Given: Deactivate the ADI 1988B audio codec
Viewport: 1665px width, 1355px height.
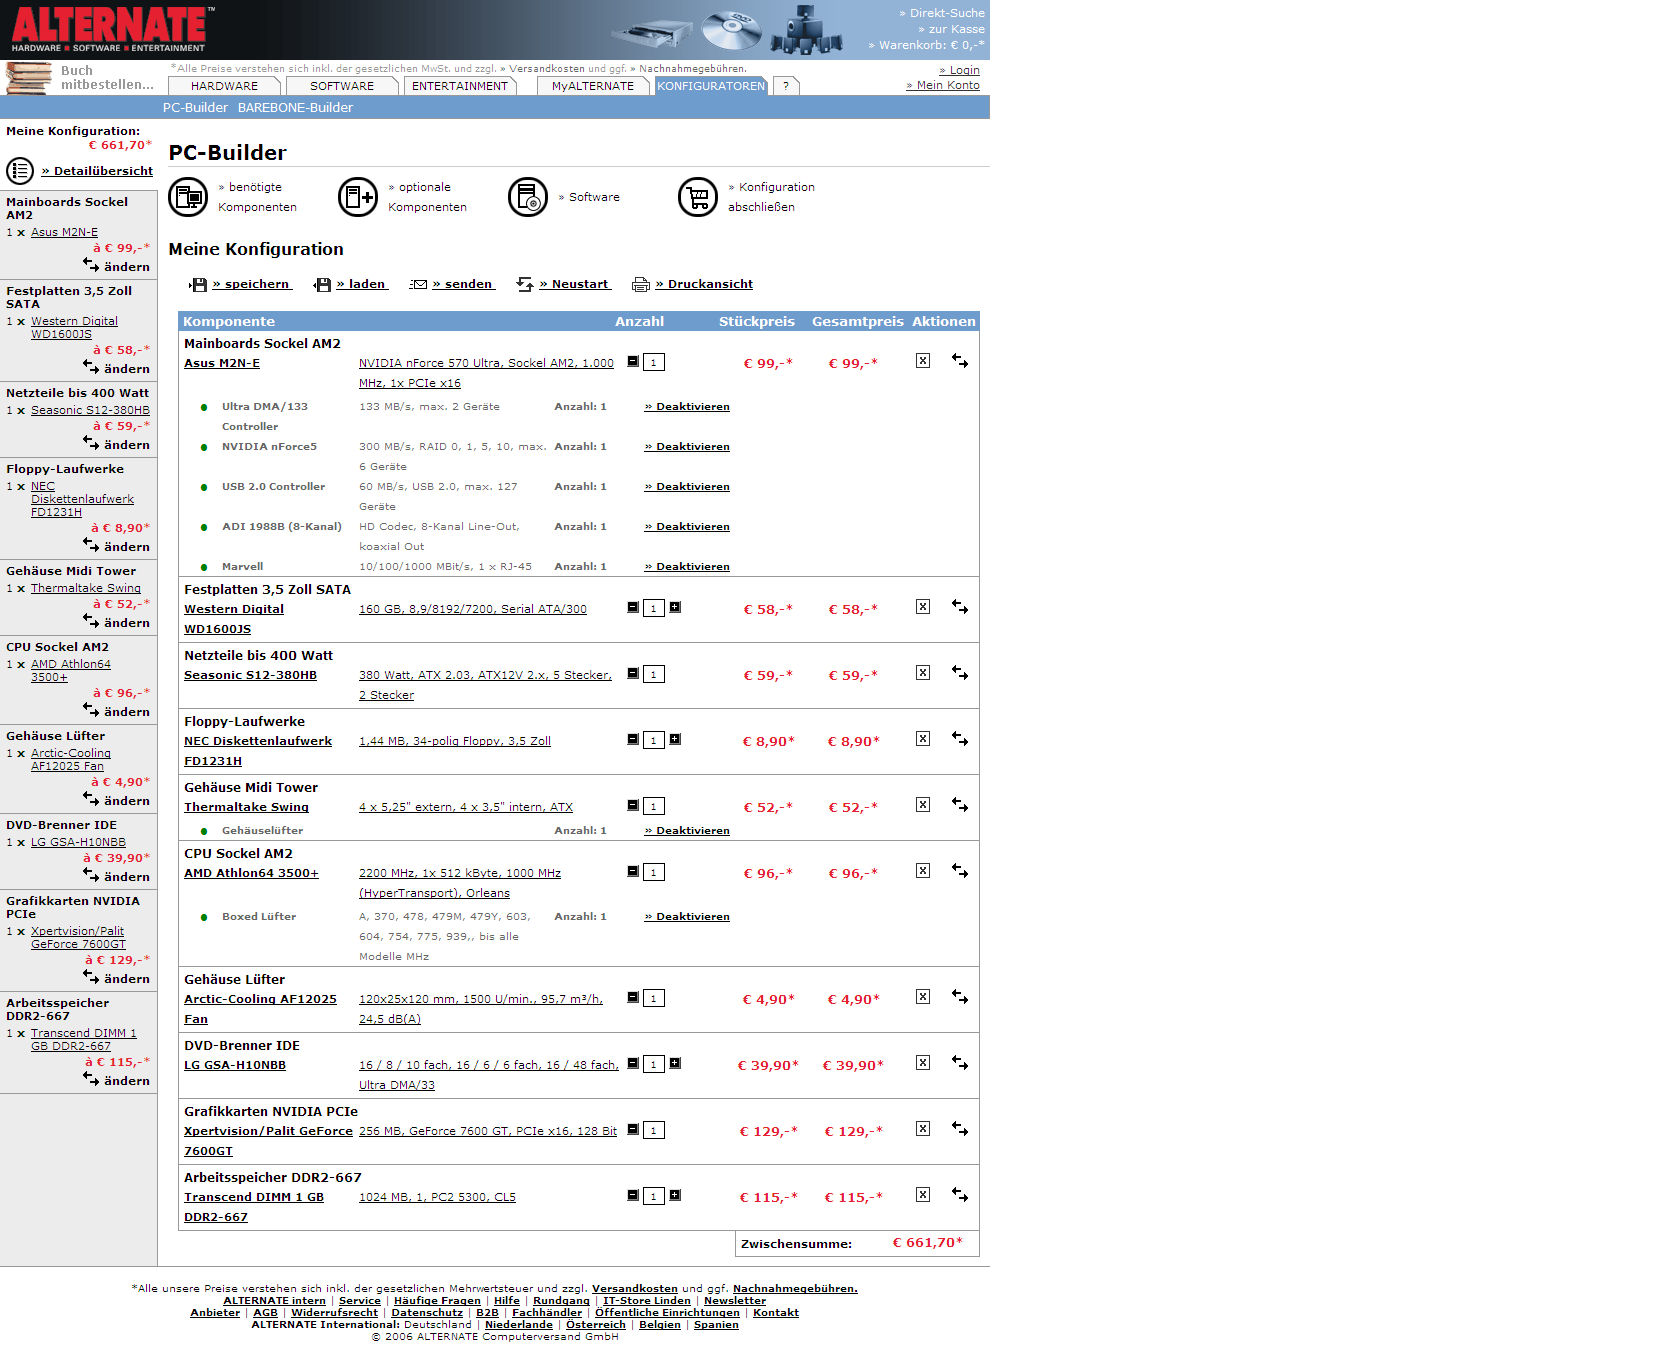Looking at the screenshot, I should pyautogui.click(x=687, y=526).
